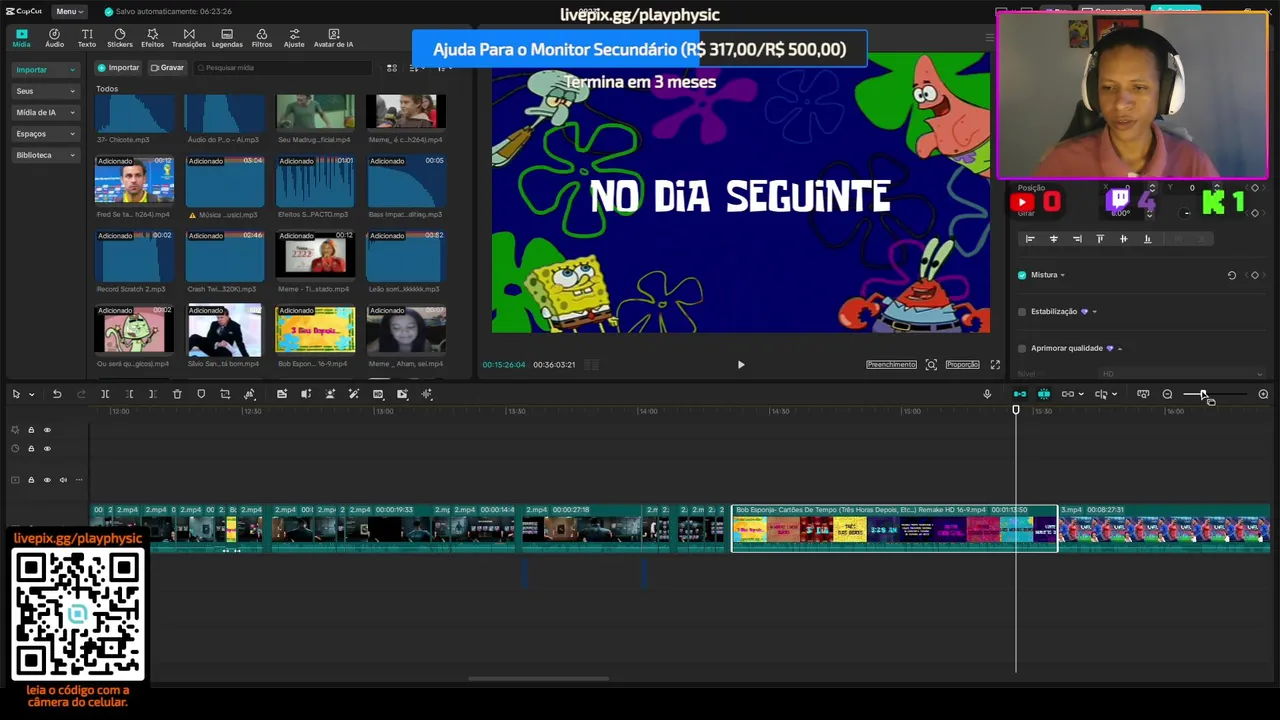This screenshot has width=1280, height=720.
Task: Click the AI magic wand toolbar icon
Action: [354, 394]
